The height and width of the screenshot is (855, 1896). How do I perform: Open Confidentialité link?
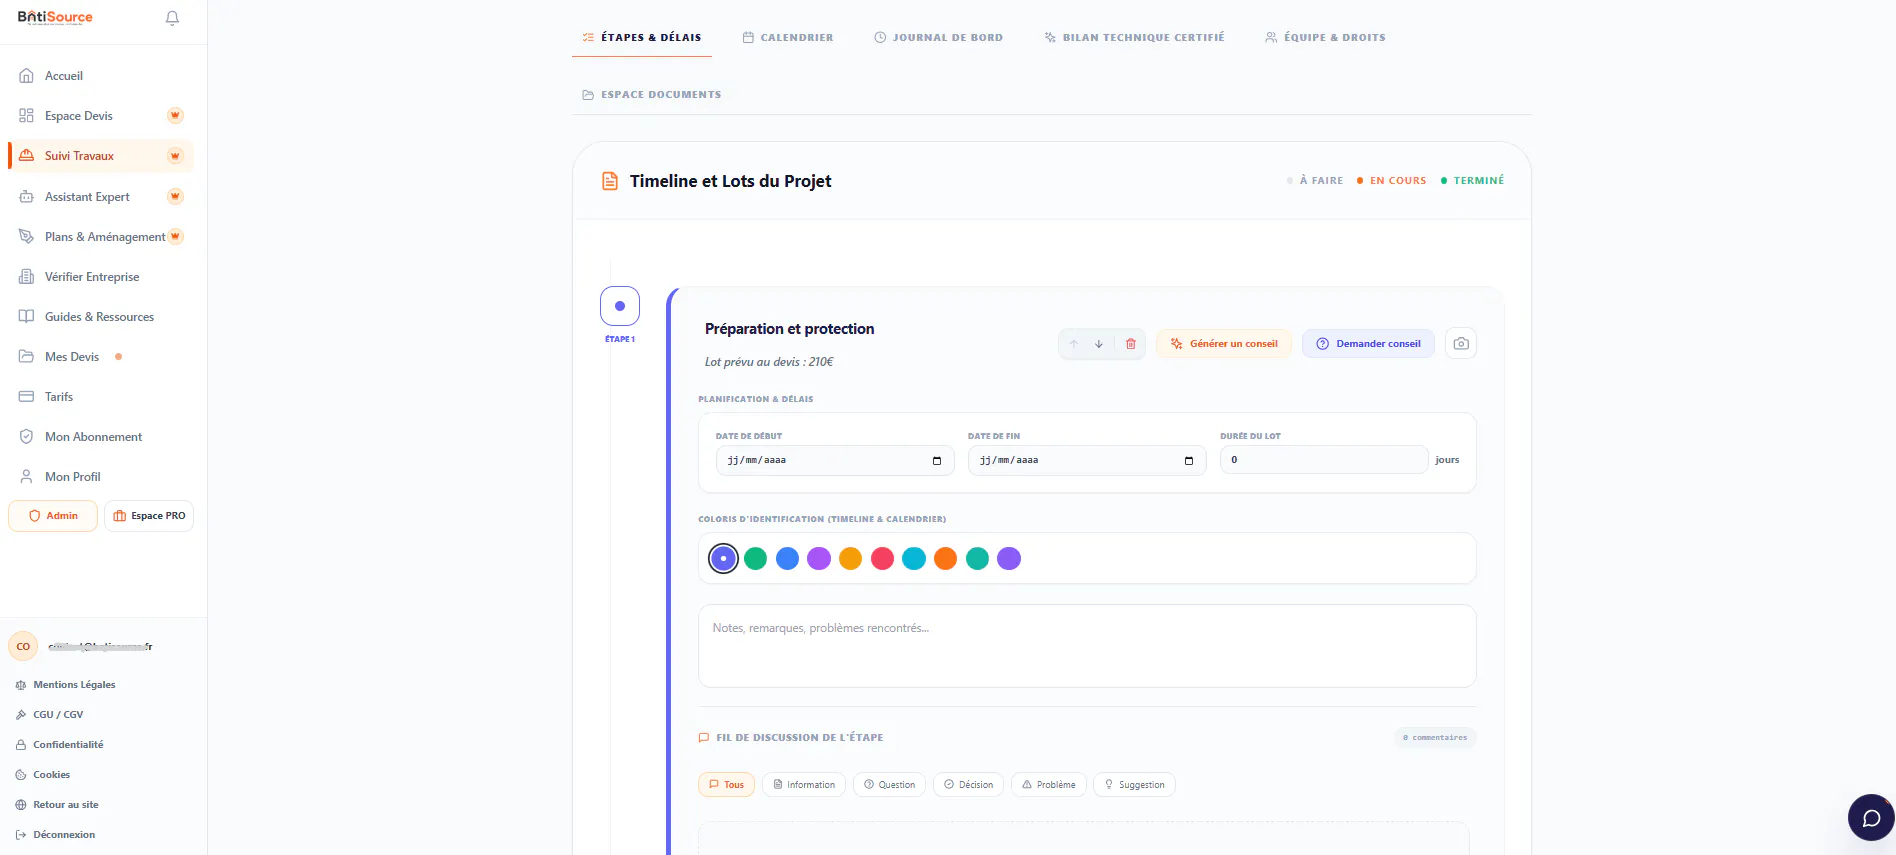click(x=60, y=745)
